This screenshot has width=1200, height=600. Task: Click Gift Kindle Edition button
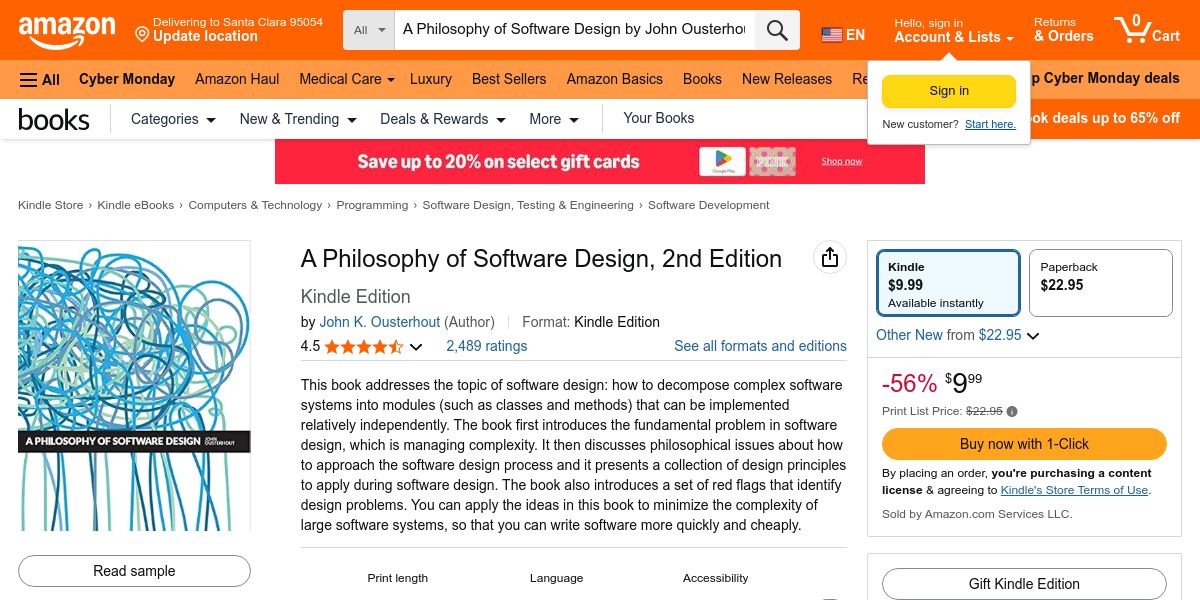(x=1024, y=584)
